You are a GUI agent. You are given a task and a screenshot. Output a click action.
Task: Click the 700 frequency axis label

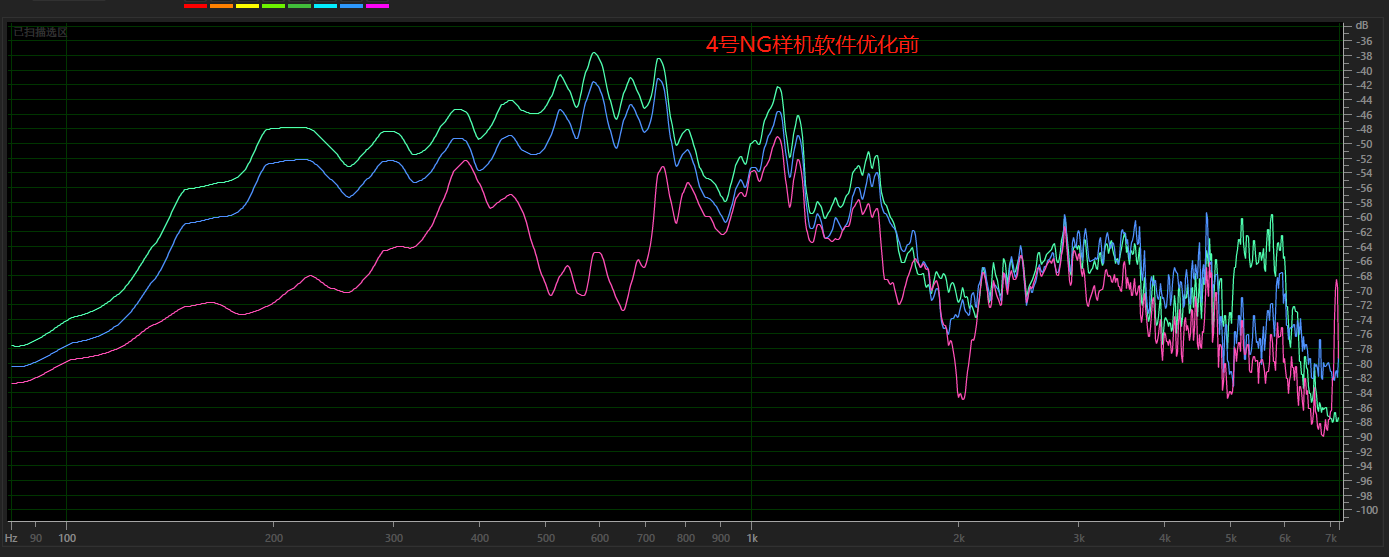point(646,538)
